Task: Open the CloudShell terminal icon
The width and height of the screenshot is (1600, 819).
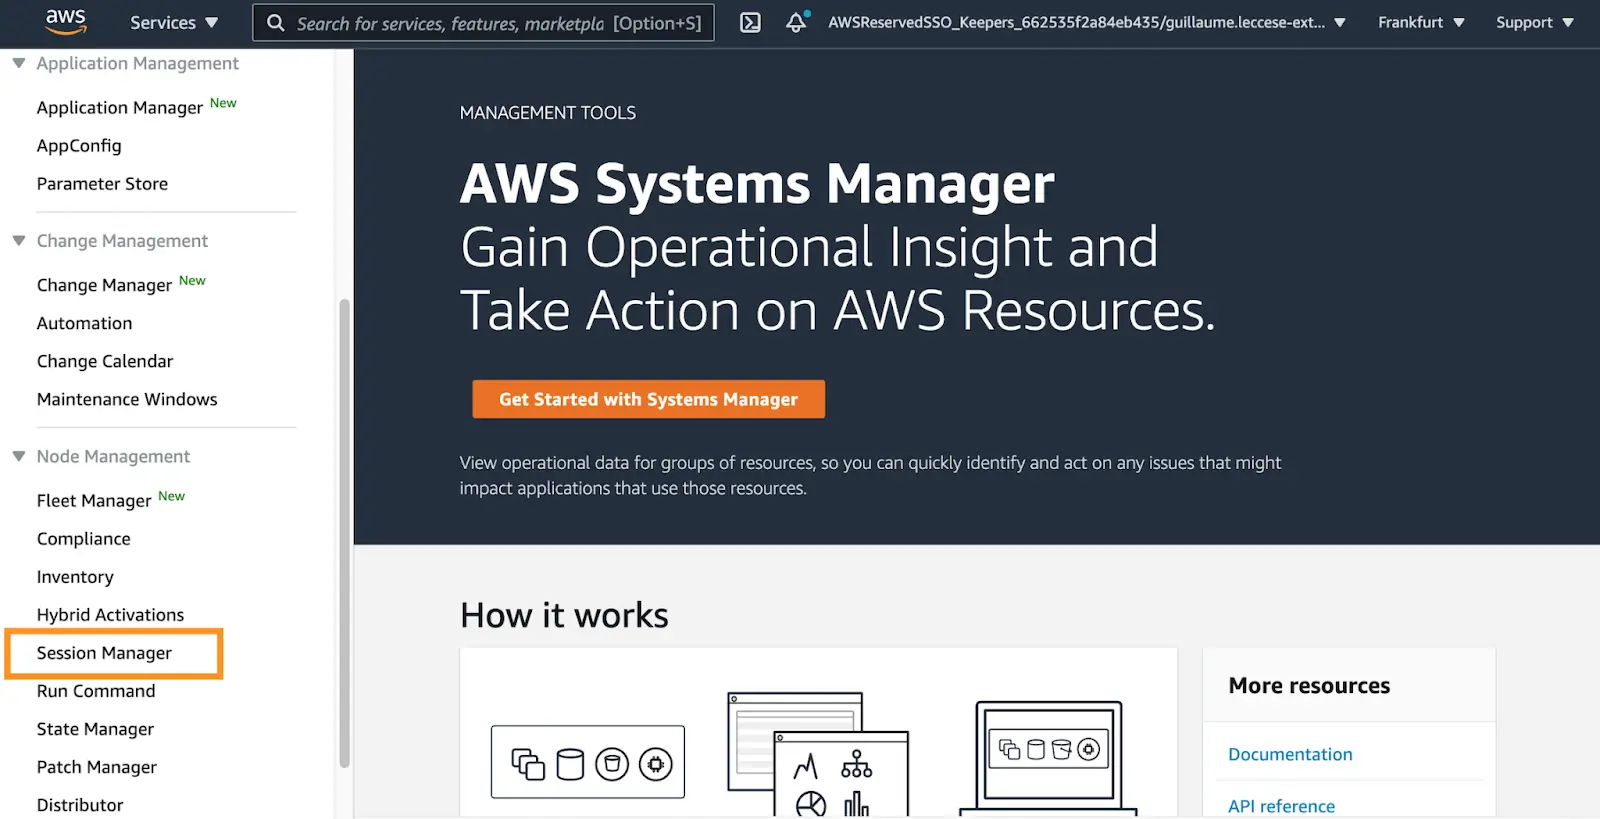Action: pyautogui.click(x=750, y=22)
